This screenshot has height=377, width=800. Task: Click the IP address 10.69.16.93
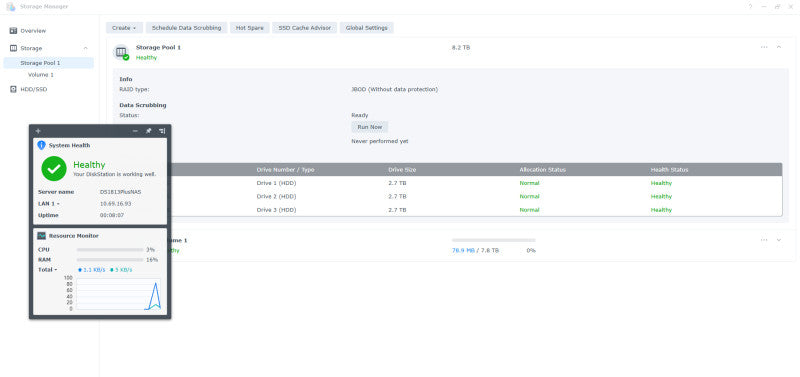[x=115, y=204]
